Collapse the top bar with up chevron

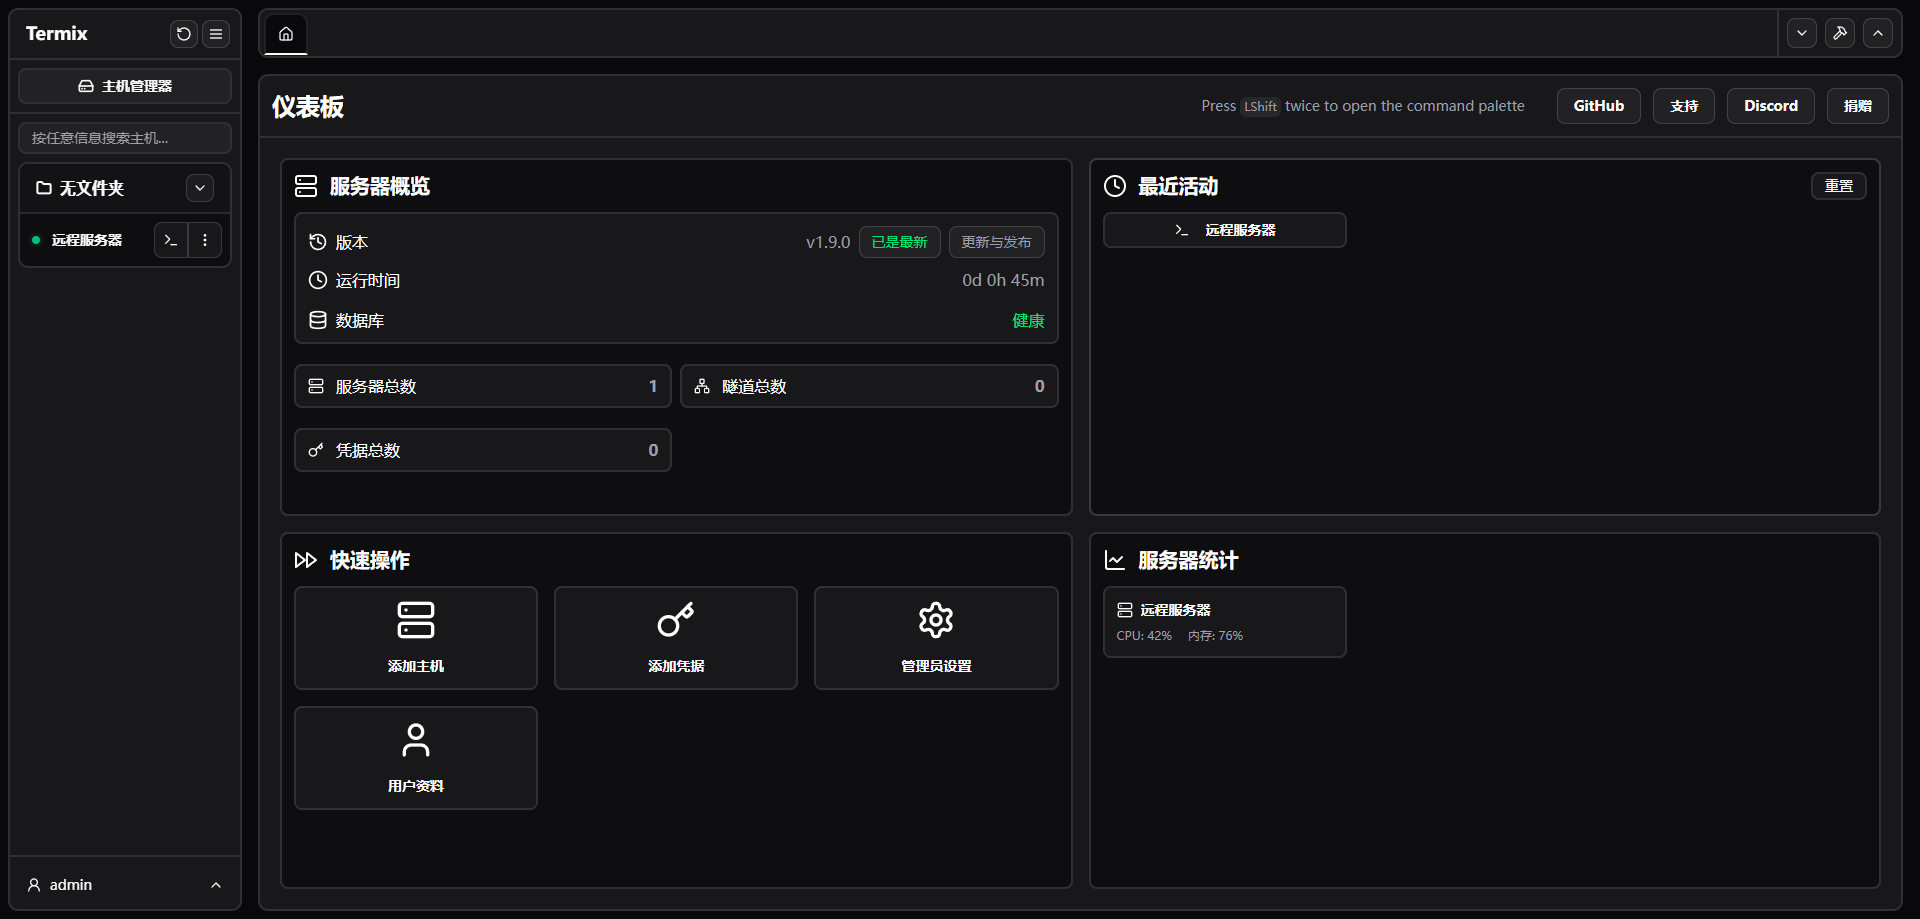pyautogui.click(x=1877, y=33)
